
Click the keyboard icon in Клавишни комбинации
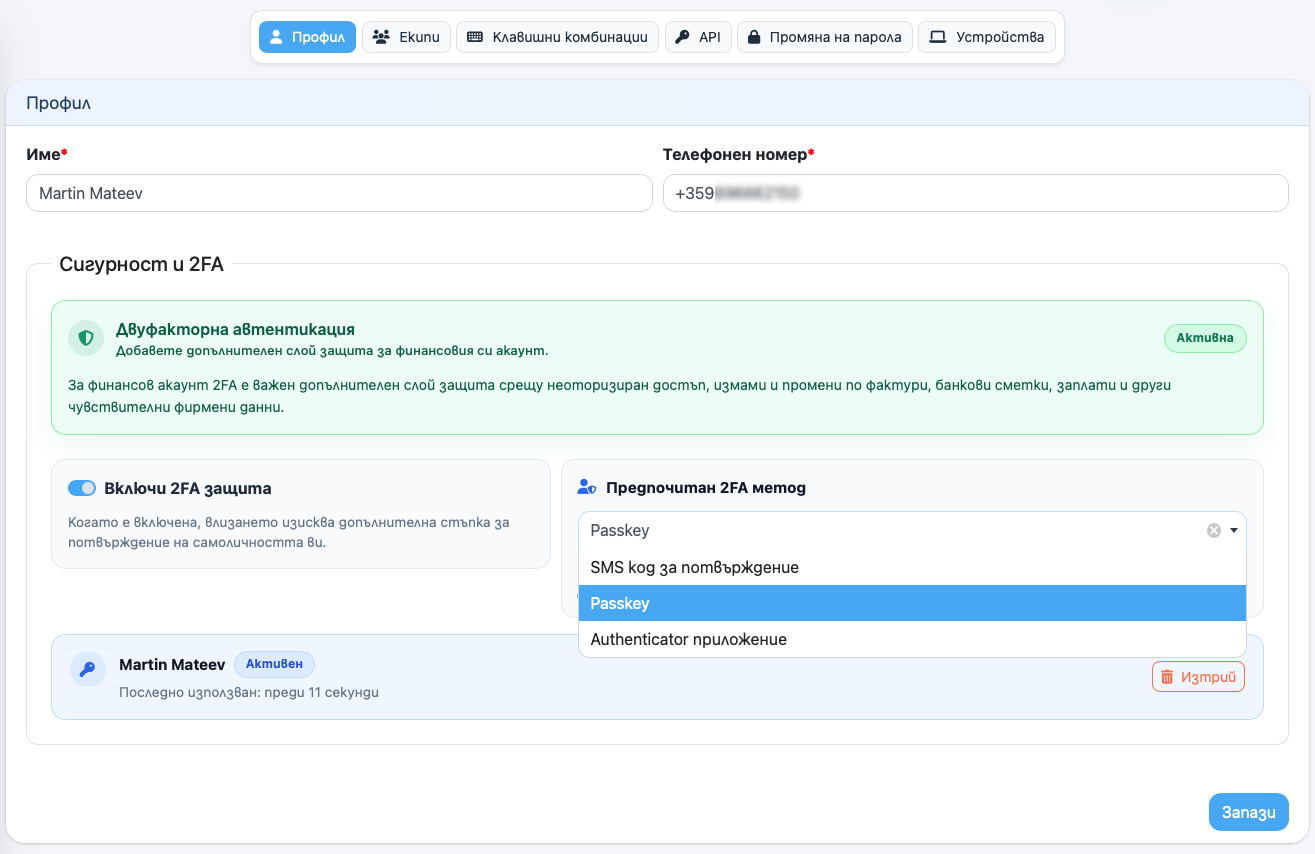tap(474, 37)
